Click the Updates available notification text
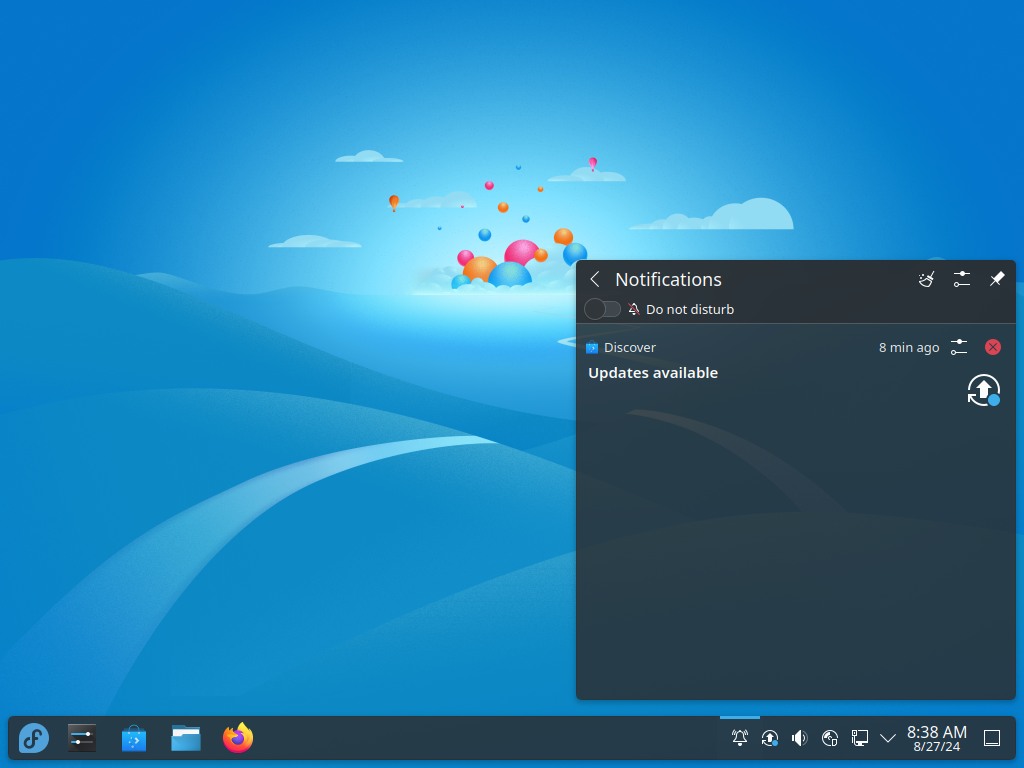This screenshot has height=768, width=1024. (x=653, y=373)
